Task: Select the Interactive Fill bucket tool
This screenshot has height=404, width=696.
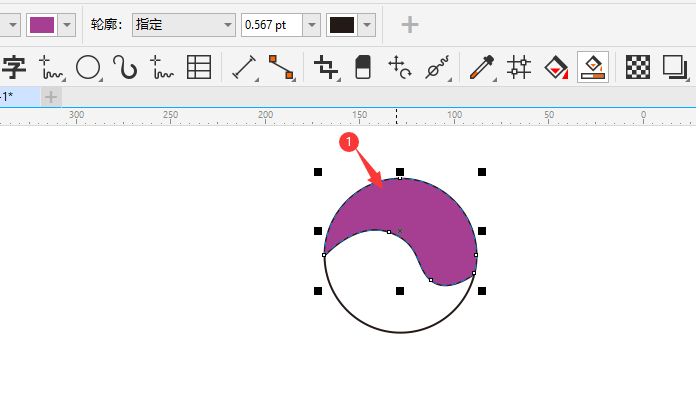Action: tap(556, 67)
